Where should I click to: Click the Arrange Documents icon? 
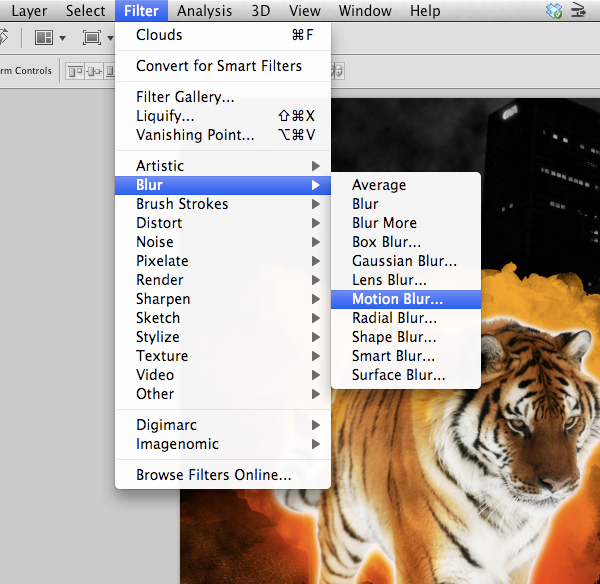click(x=44, y=38)
